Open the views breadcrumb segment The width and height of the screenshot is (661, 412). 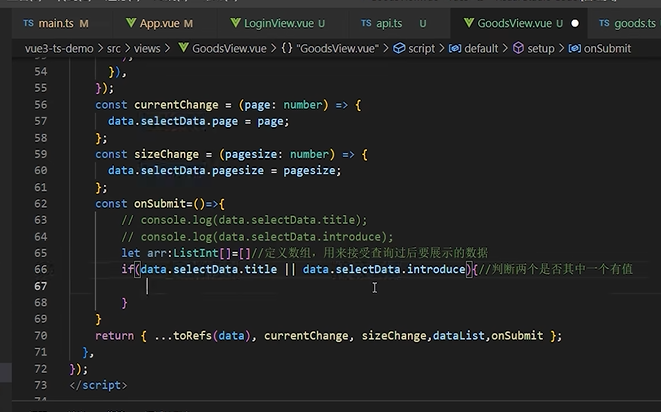point(147,48)
